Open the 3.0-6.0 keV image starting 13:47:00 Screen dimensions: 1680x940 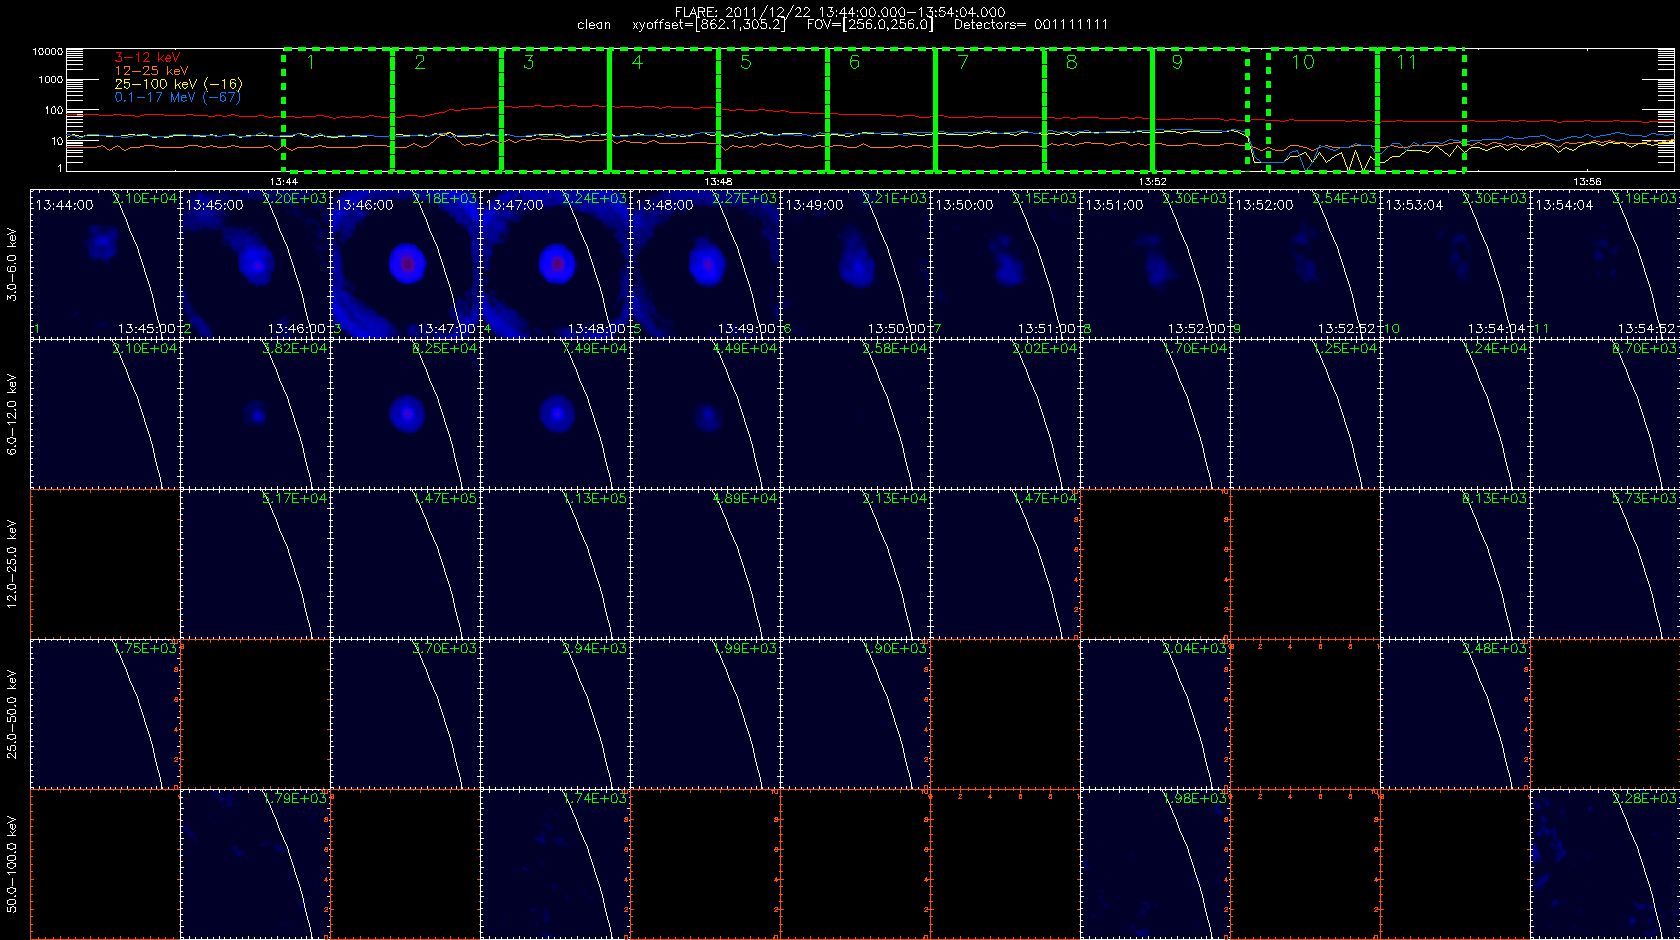point(555,264)
